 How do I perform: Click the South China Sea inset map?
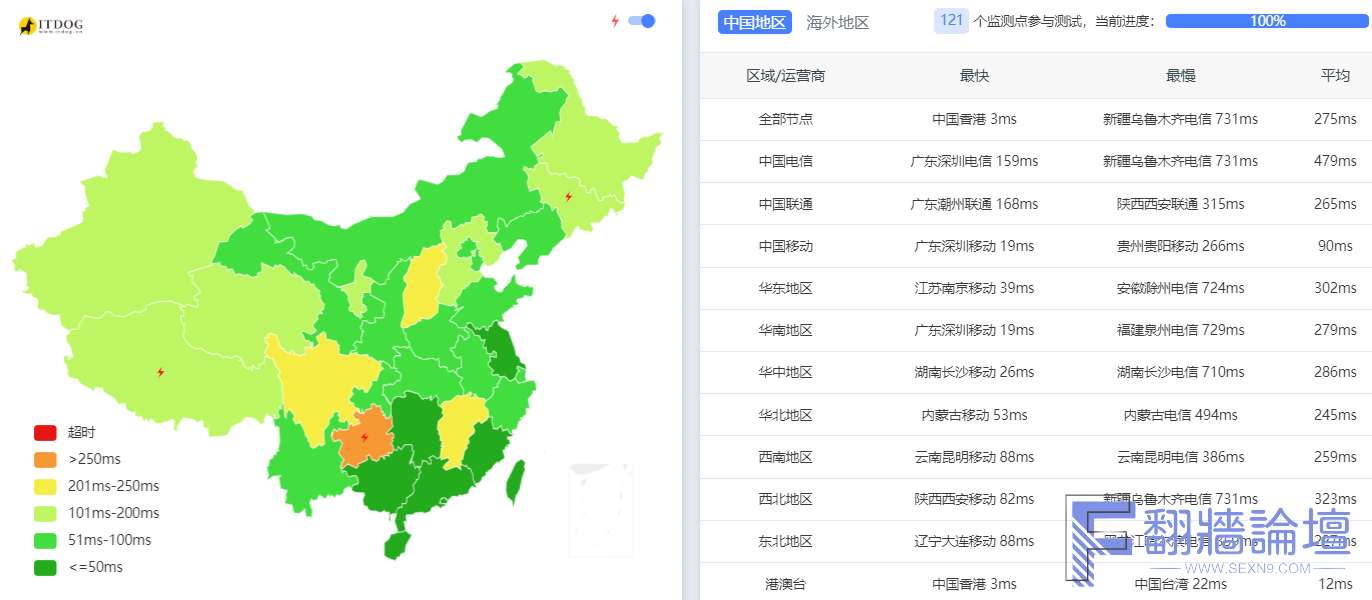click(x=600, y=509)
